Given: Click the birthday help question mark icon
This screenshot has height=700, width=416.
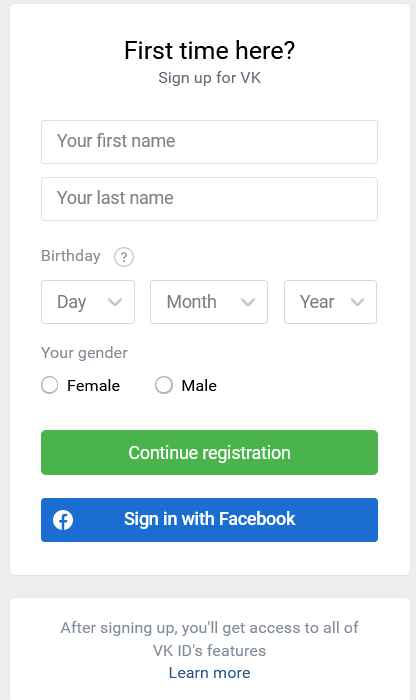Looking at the screenshot, I should [124, 257].
